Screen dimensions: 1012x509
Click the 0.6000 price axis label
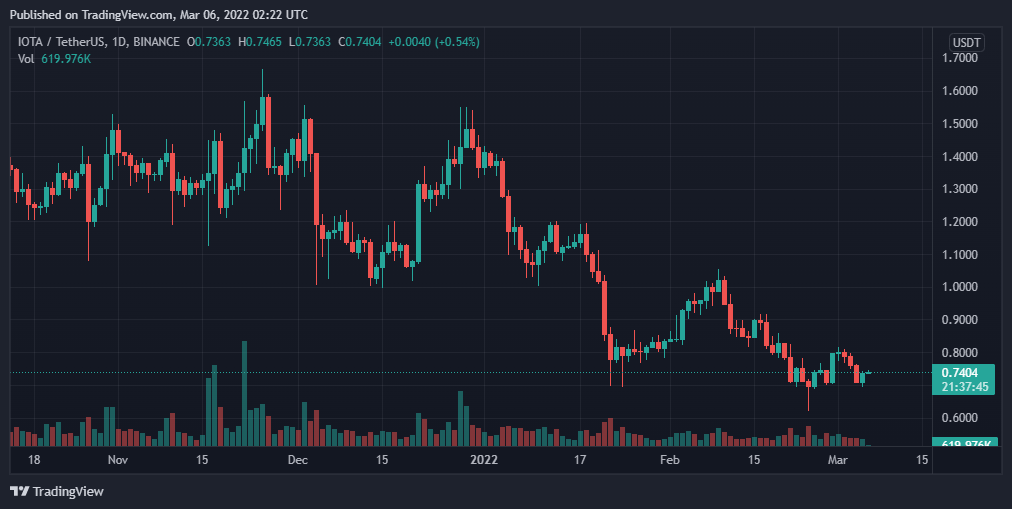click(960, 418)
